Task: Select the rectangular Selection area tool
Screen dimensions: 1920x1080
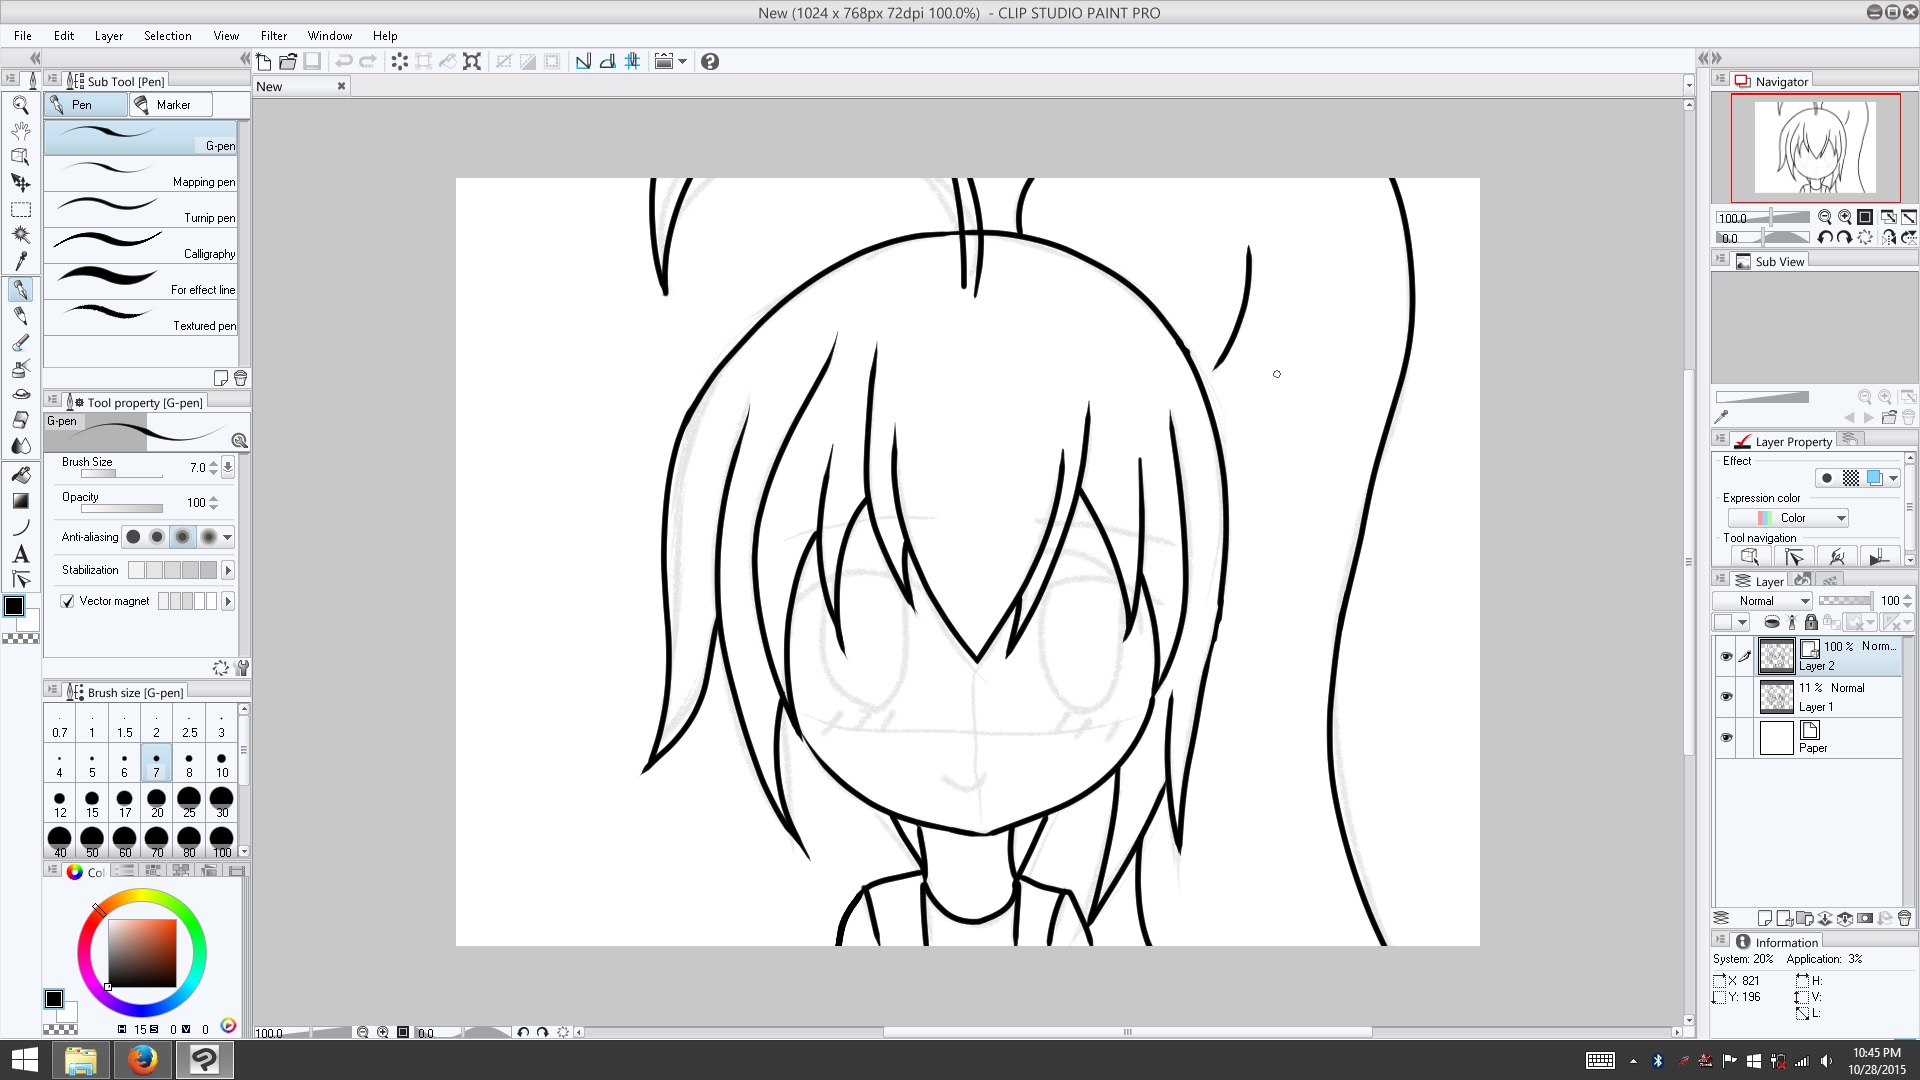Action: click(x=20, y=210)
